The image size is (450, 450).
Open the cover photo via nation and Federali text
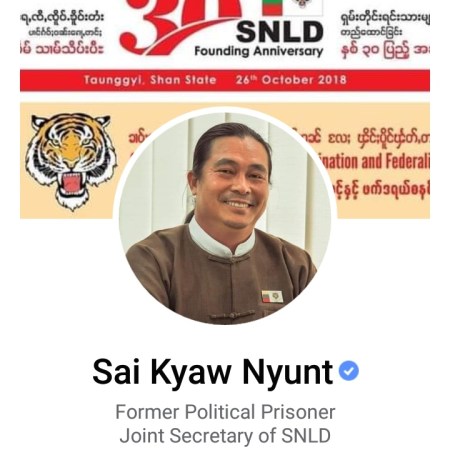[375, 162]
